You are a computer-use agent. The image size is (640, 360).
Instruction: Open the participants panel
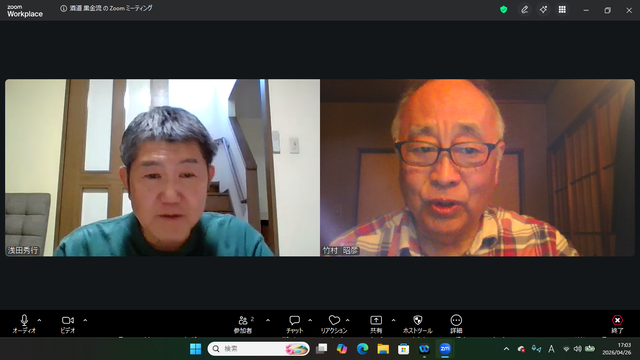click(243, 324)
